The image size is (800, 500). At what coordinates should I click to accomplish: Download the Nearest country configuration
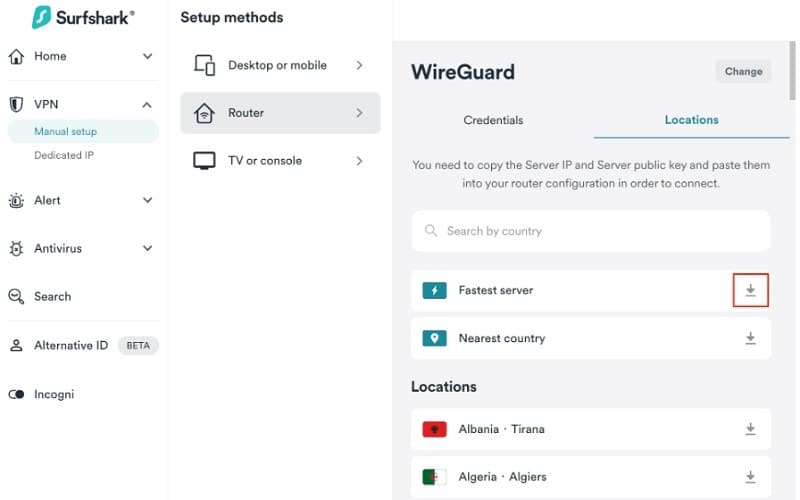tap(750, 338)
